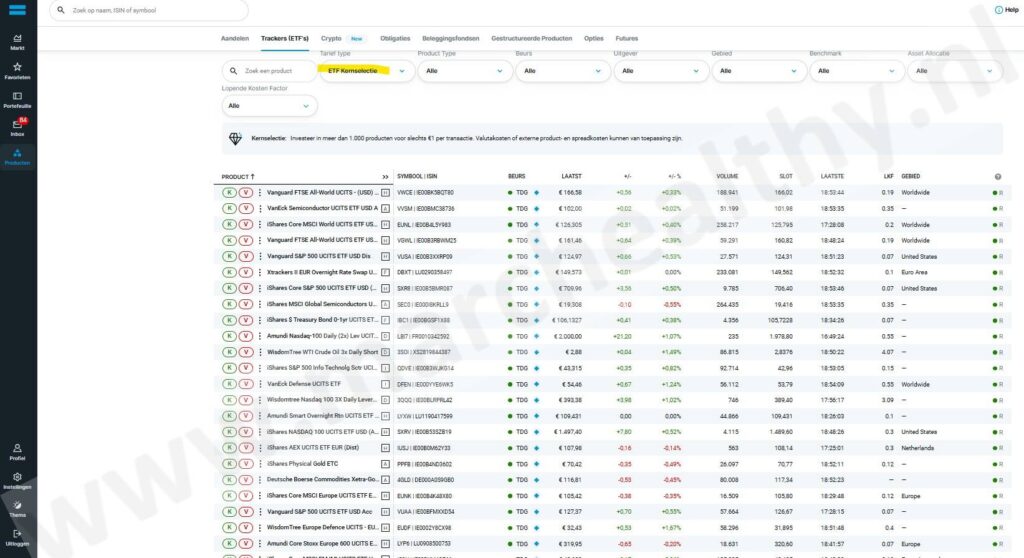Switch to the Futures tab

point(627,39)
